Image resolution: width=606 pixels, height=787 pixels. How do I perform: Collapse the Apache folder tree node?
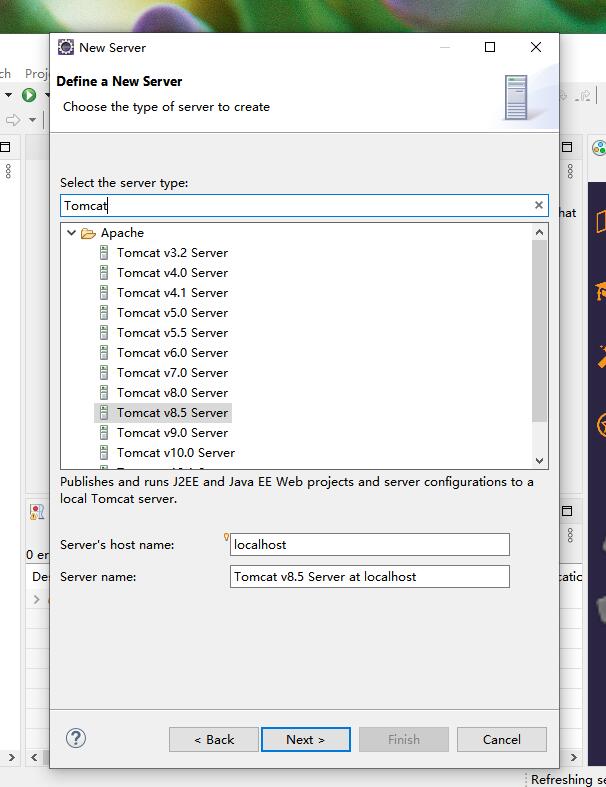pyautogui.click(x=71, y=233)
